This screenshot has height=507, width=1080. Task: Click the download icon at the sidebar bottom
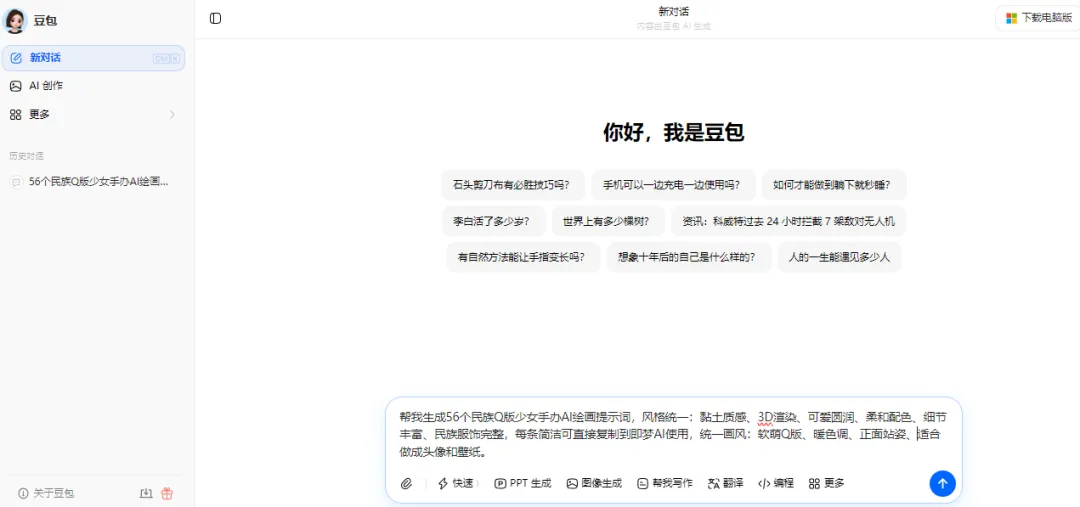pos(145,493)
